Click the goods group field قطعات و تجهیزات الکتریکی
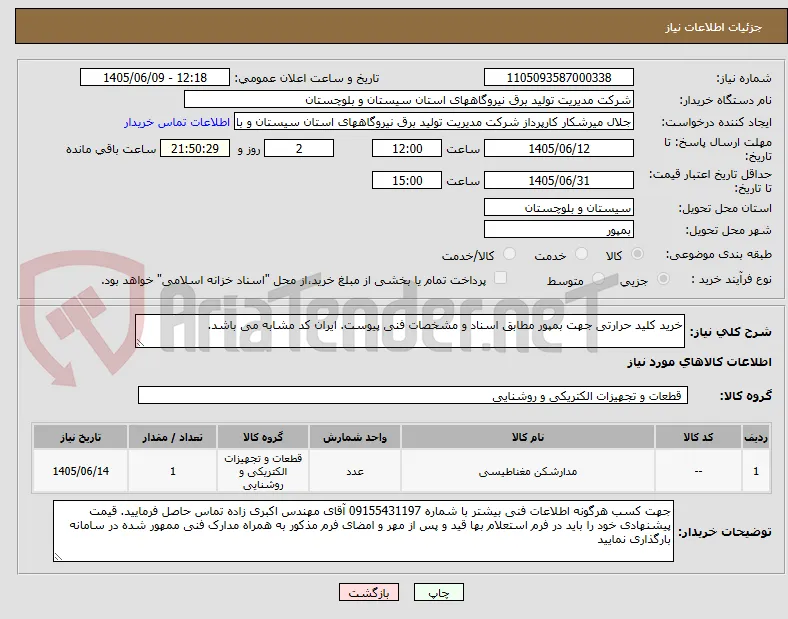 pos(413,395)
